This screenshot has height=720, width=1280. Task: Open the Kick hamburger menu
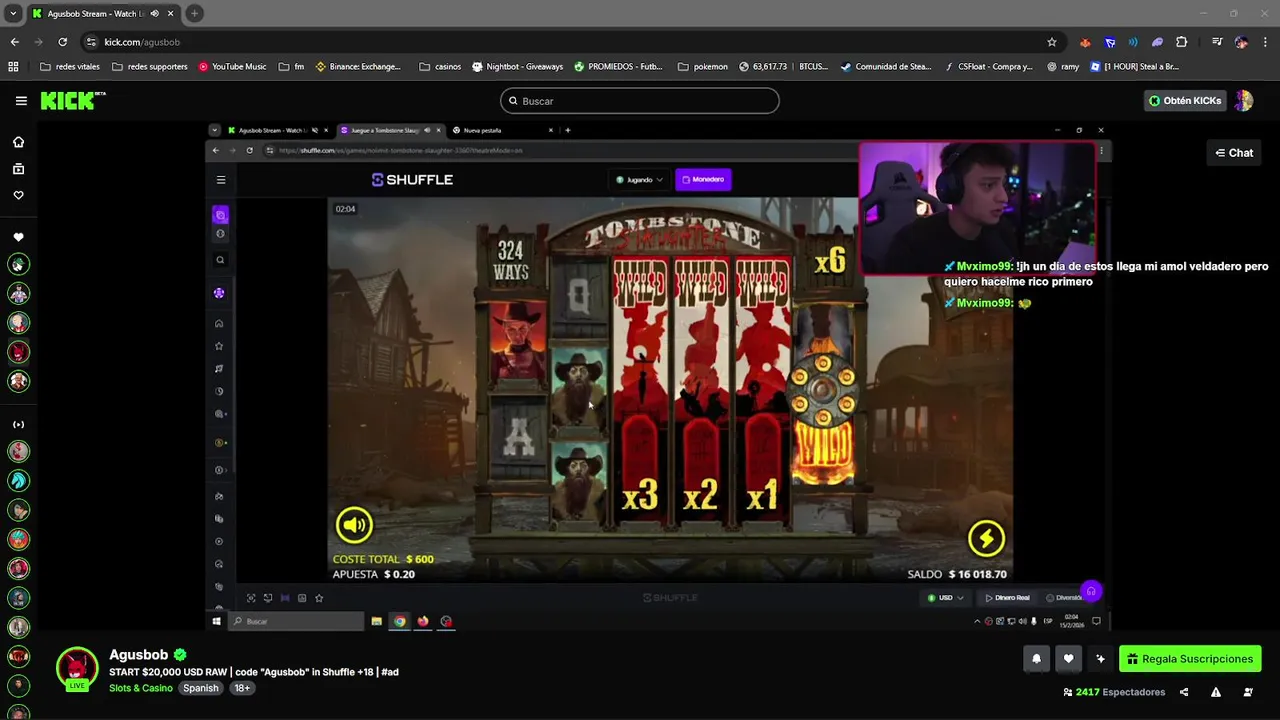click(21, 101)
